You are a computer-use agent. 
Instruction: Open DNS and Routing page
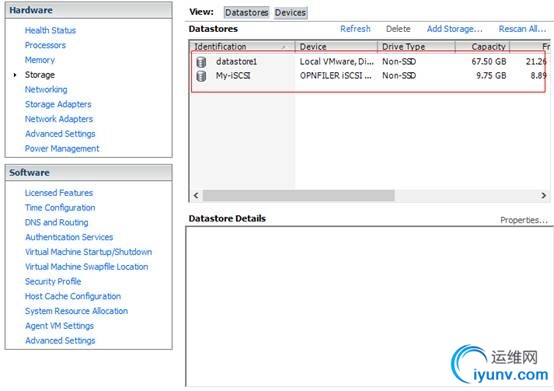57,223
